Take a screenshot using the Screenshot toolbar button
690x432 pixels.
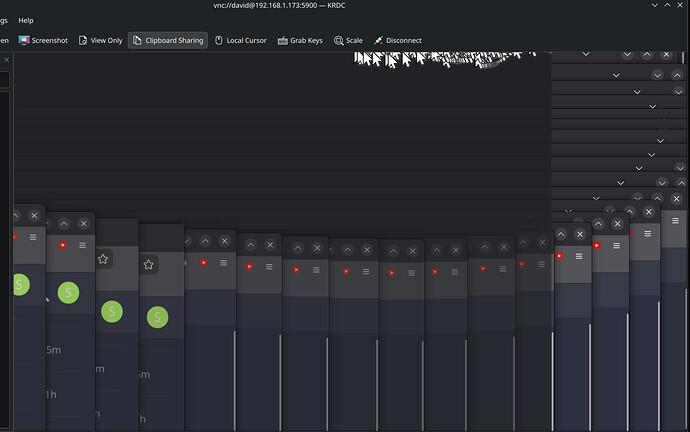[x=42, y=41]
